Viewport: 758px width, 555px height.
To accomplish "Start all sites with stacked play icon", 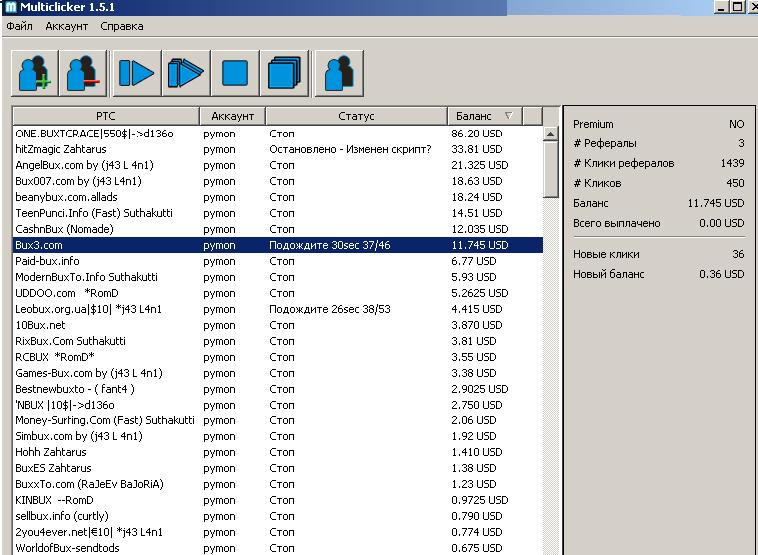I will (186, 73).
